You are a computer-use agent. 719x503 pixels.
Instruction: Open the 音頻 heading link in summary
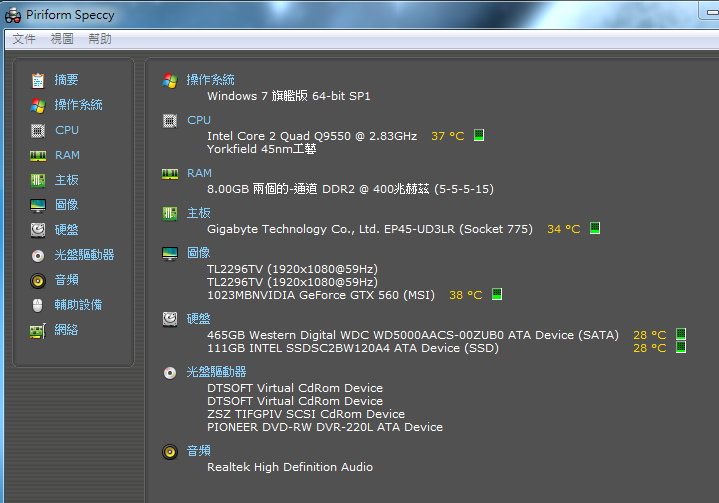click(x=199, y=451)
